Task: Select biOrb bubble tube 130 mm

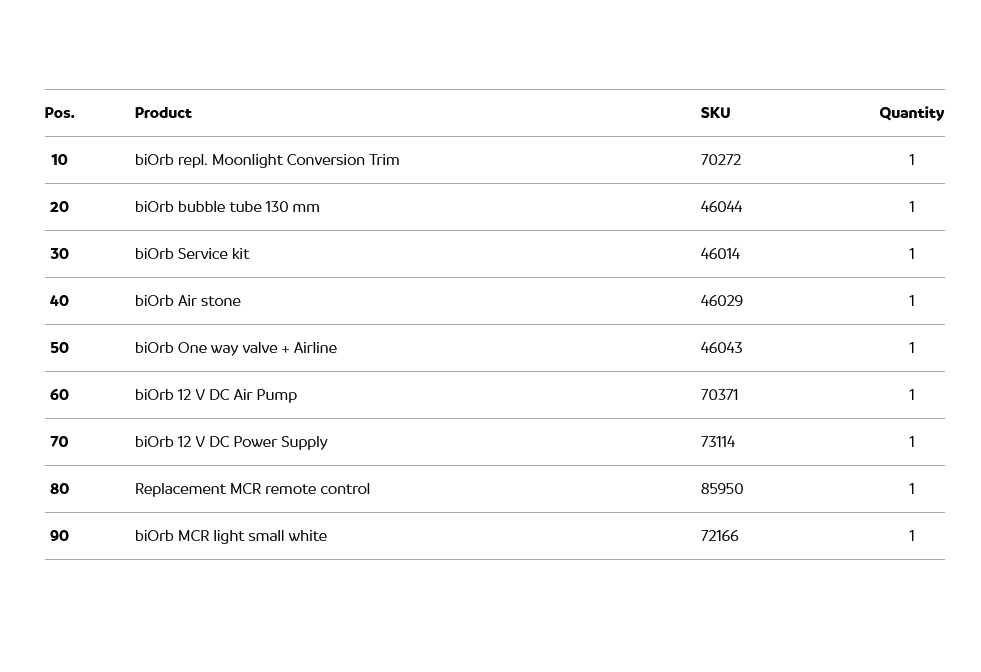Action: (x=227, y=207)
